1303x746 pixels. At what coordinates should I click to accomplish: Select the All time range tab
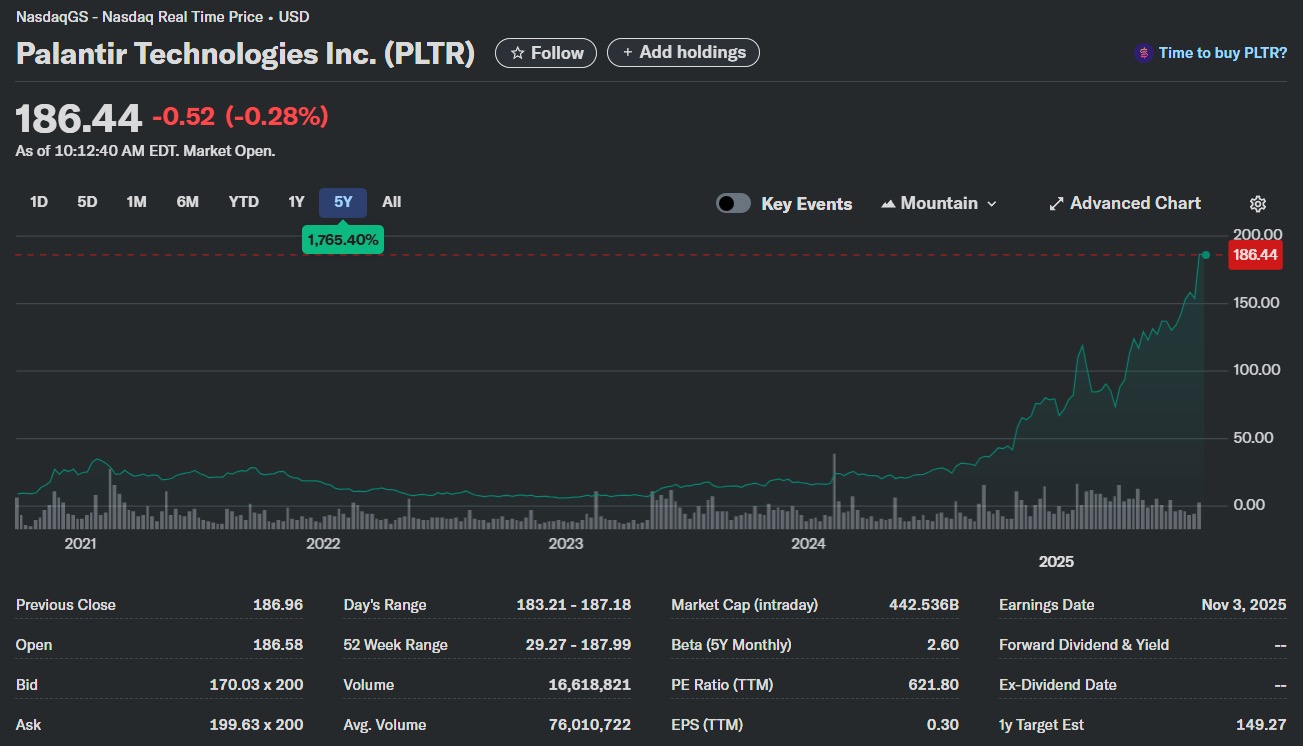(x=392, y=202)
